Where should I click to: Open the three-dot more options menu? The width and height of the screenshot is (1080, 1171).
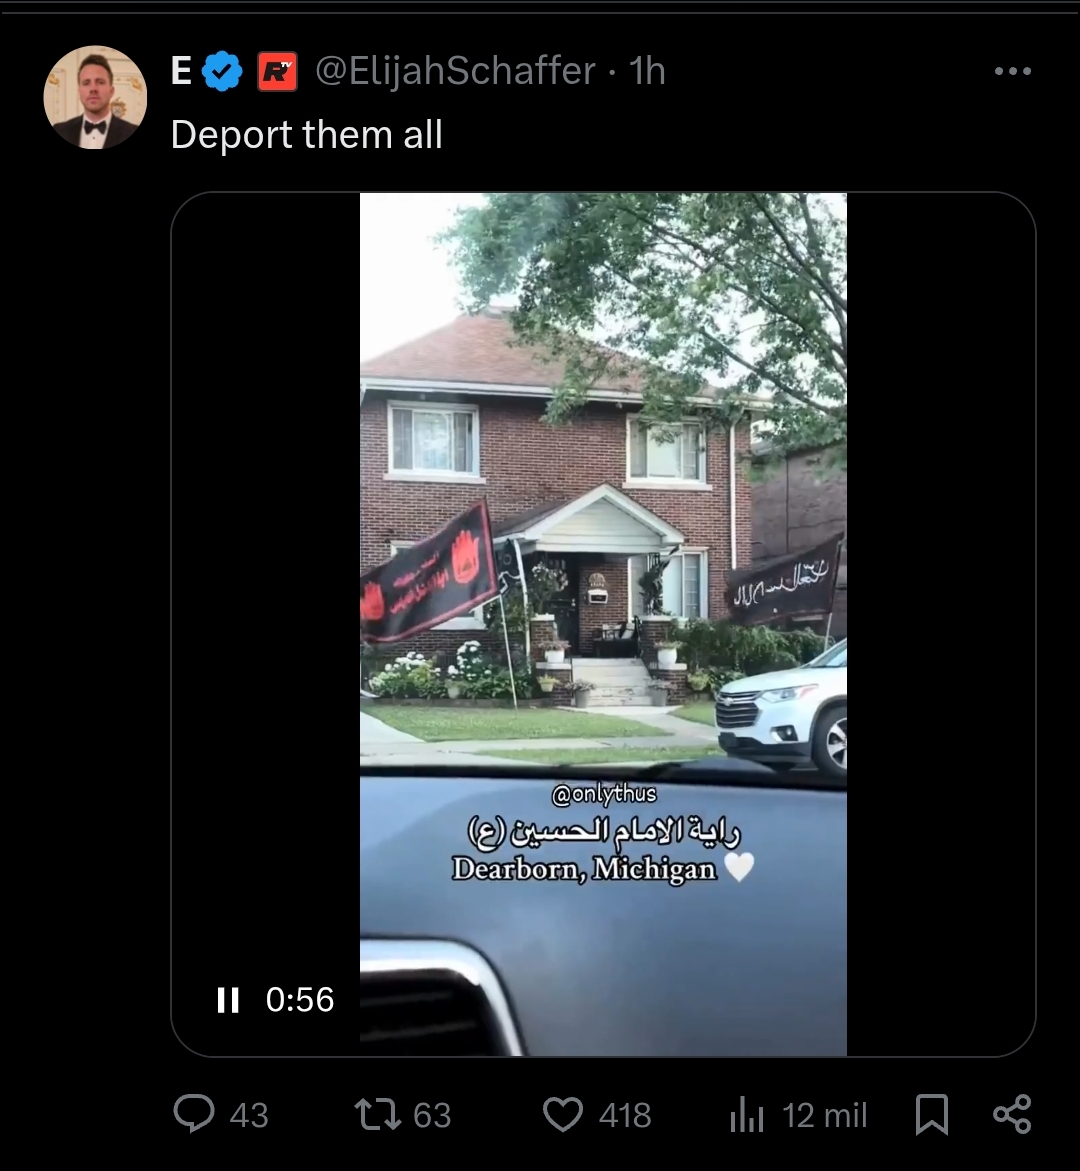point(1014,71)
